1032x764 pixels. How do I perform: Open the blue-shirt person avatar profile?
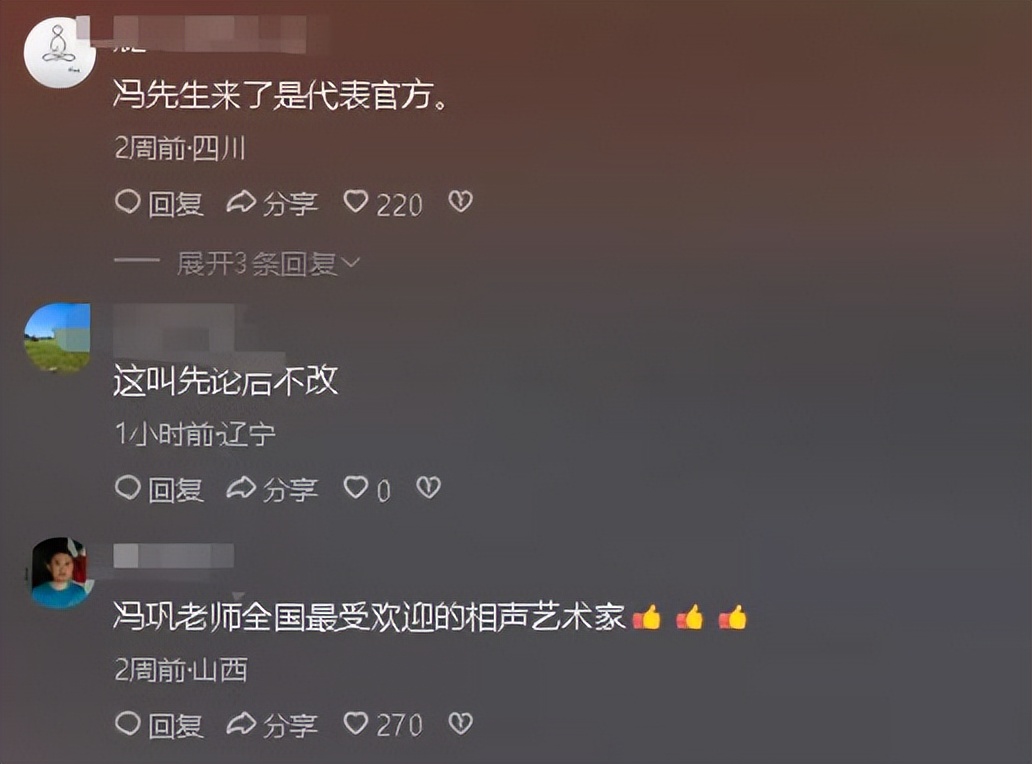(x=59, y=572)
